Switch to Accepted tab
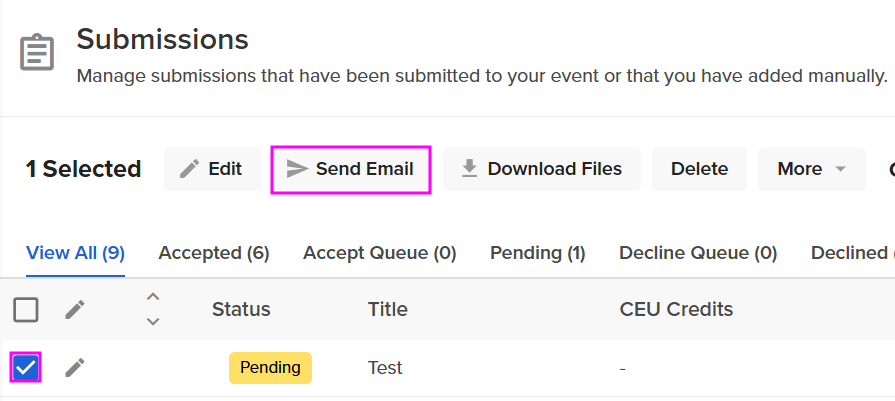Screen dimensions: 895x401 [x=214, y=253]
